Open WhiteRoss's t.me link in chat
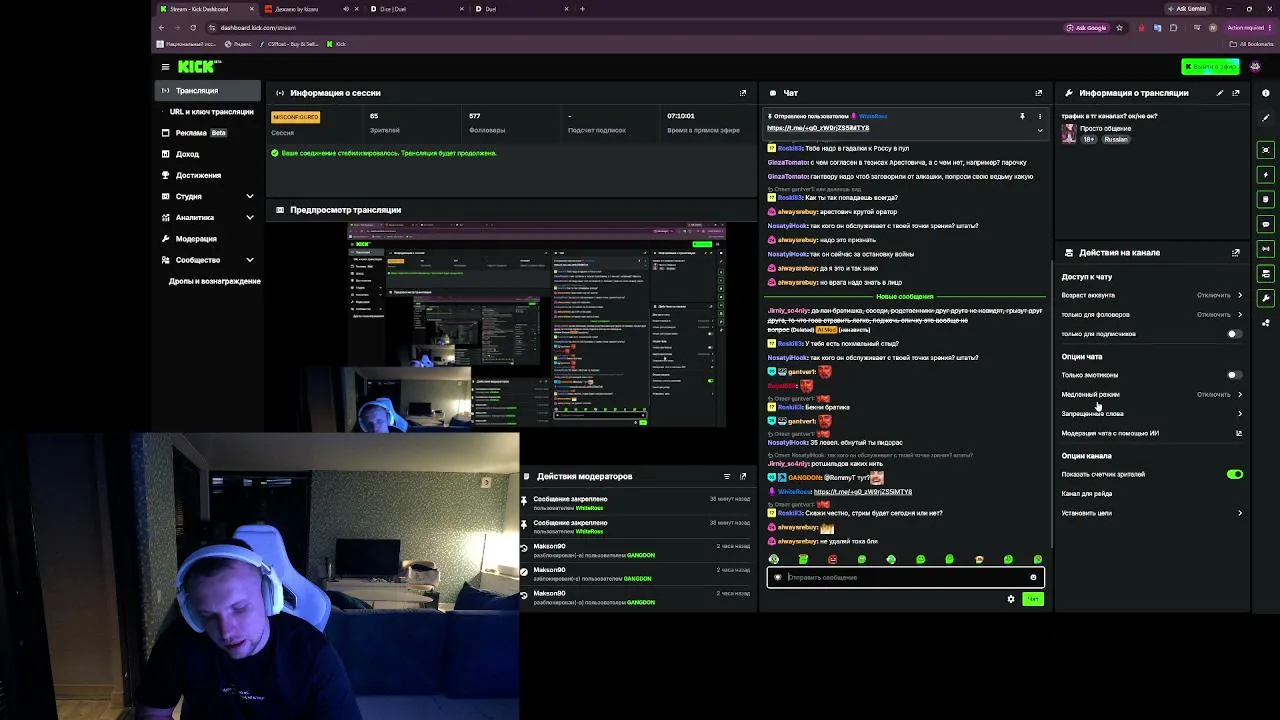 tap(862, 492)
